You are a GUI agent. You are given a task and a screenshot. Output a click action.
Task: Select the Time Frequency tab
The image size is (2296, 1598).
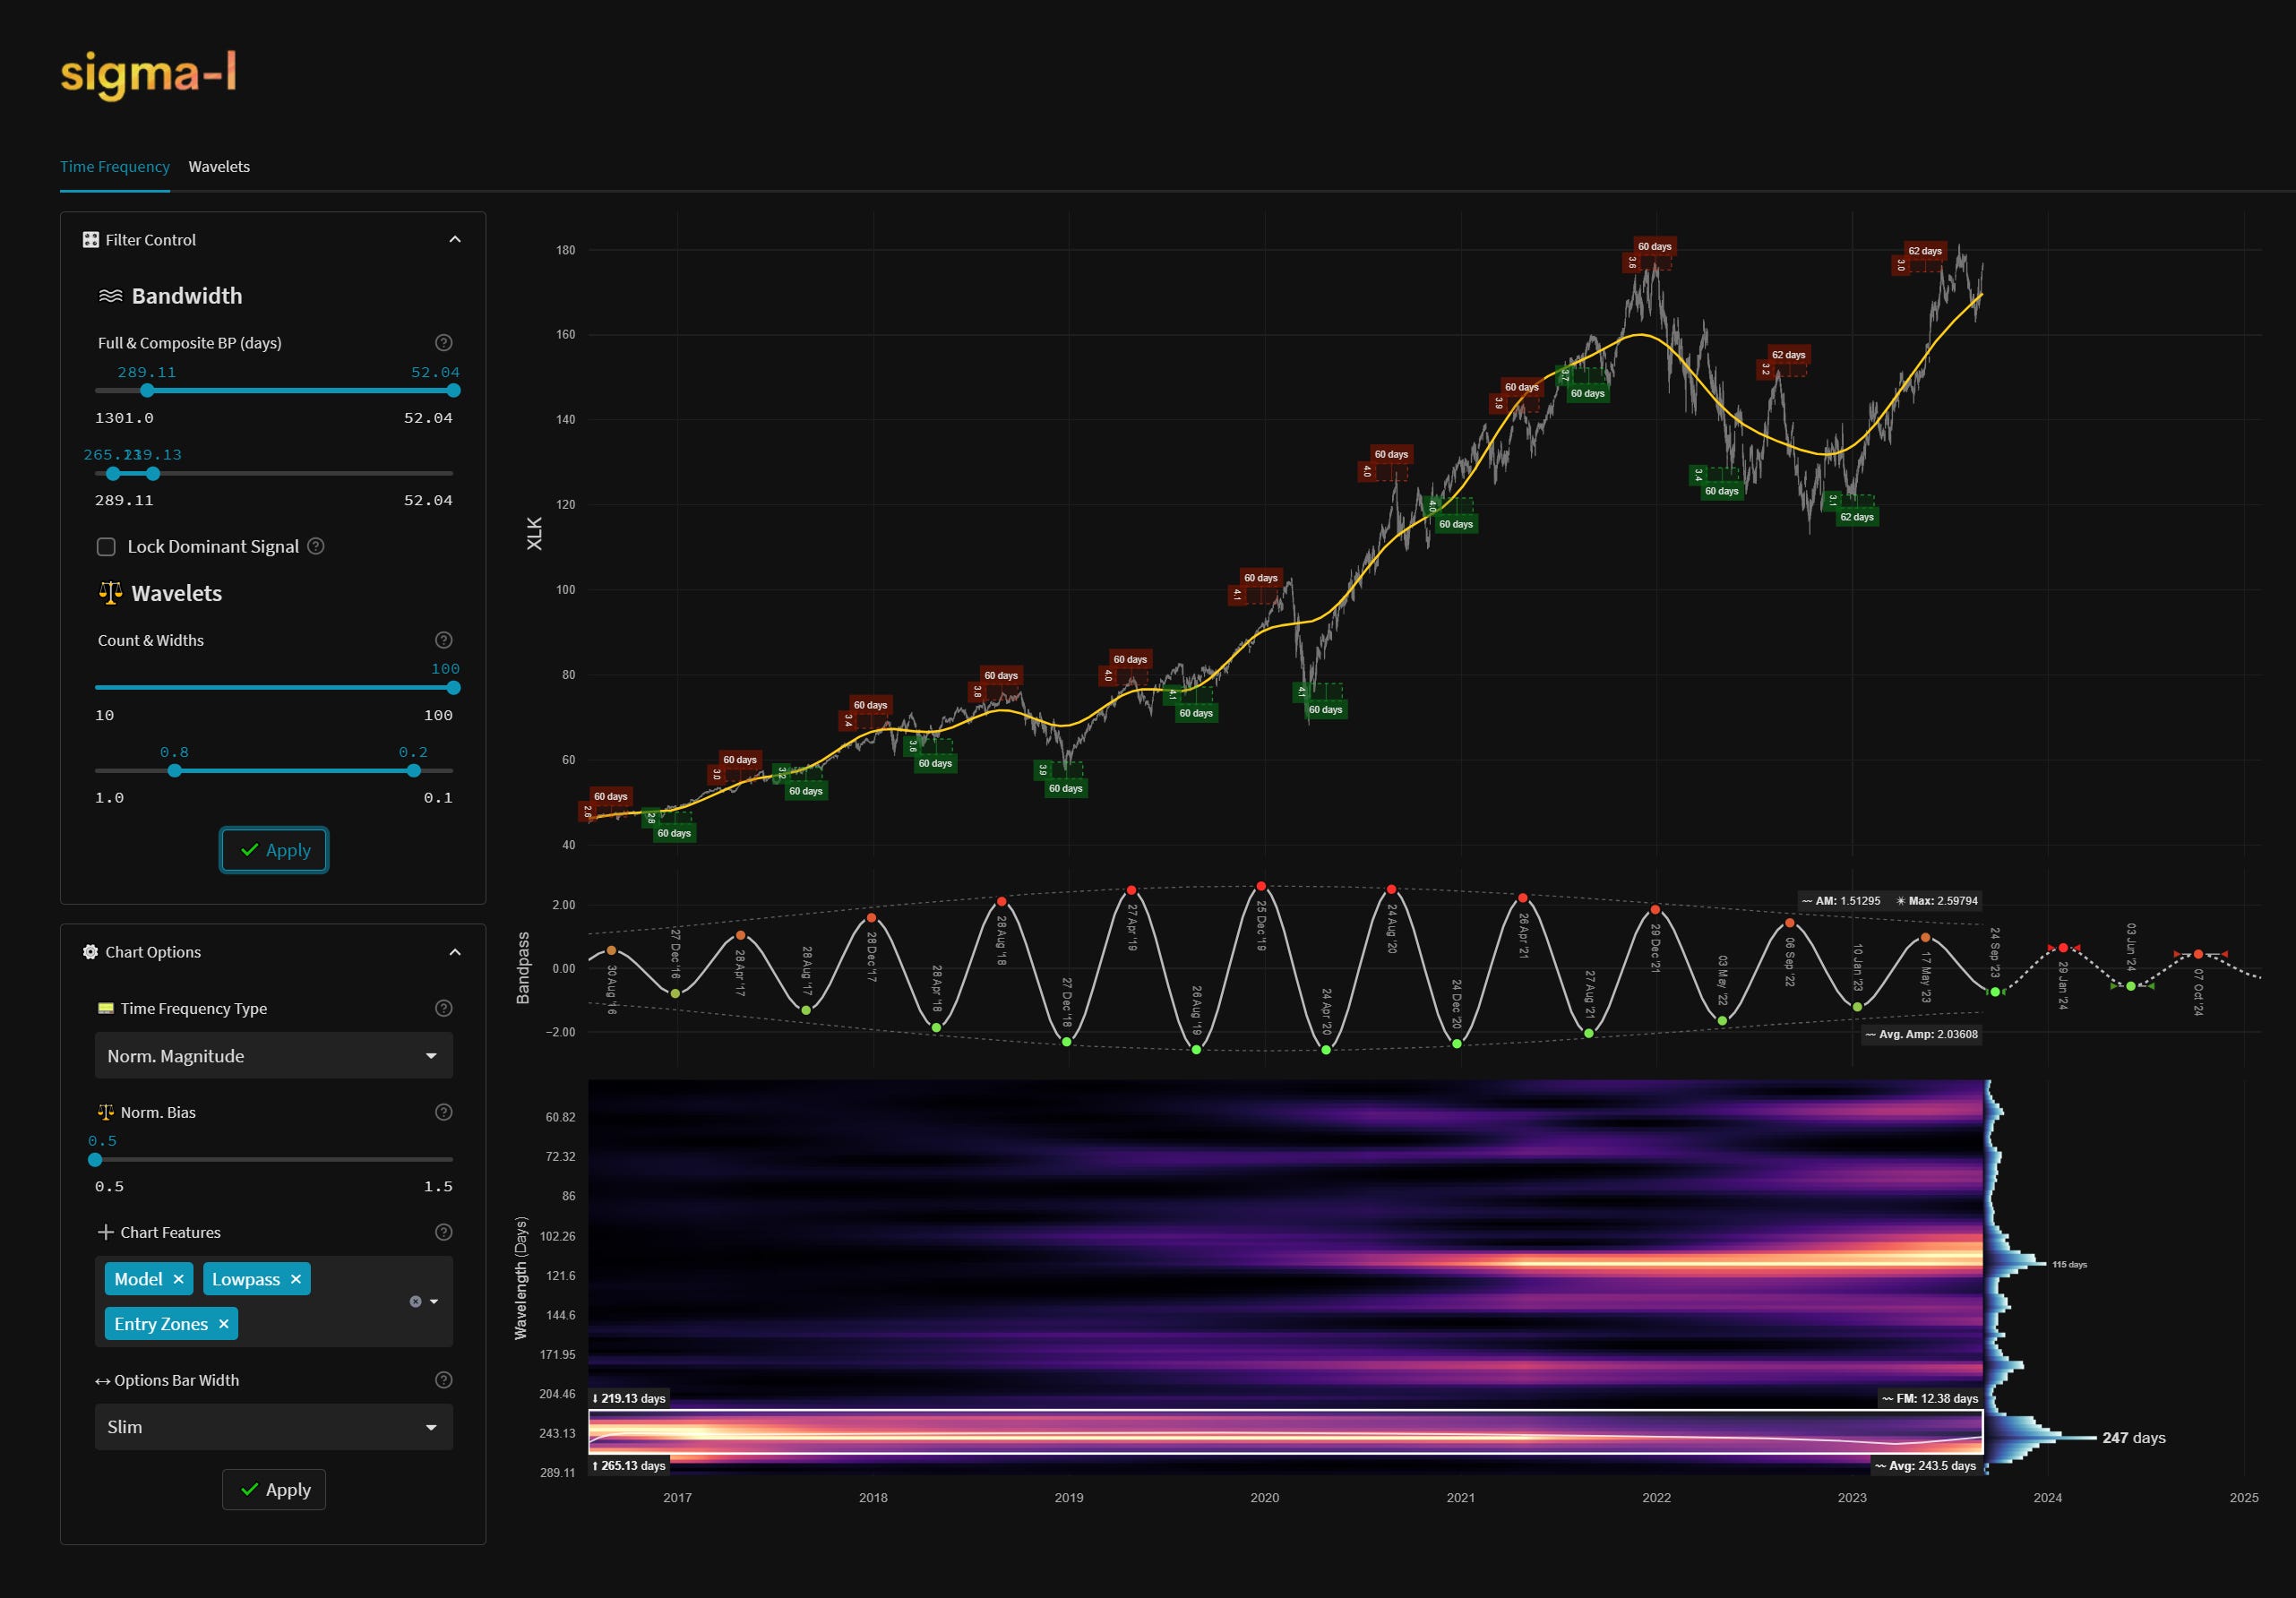tap(115, 167)
